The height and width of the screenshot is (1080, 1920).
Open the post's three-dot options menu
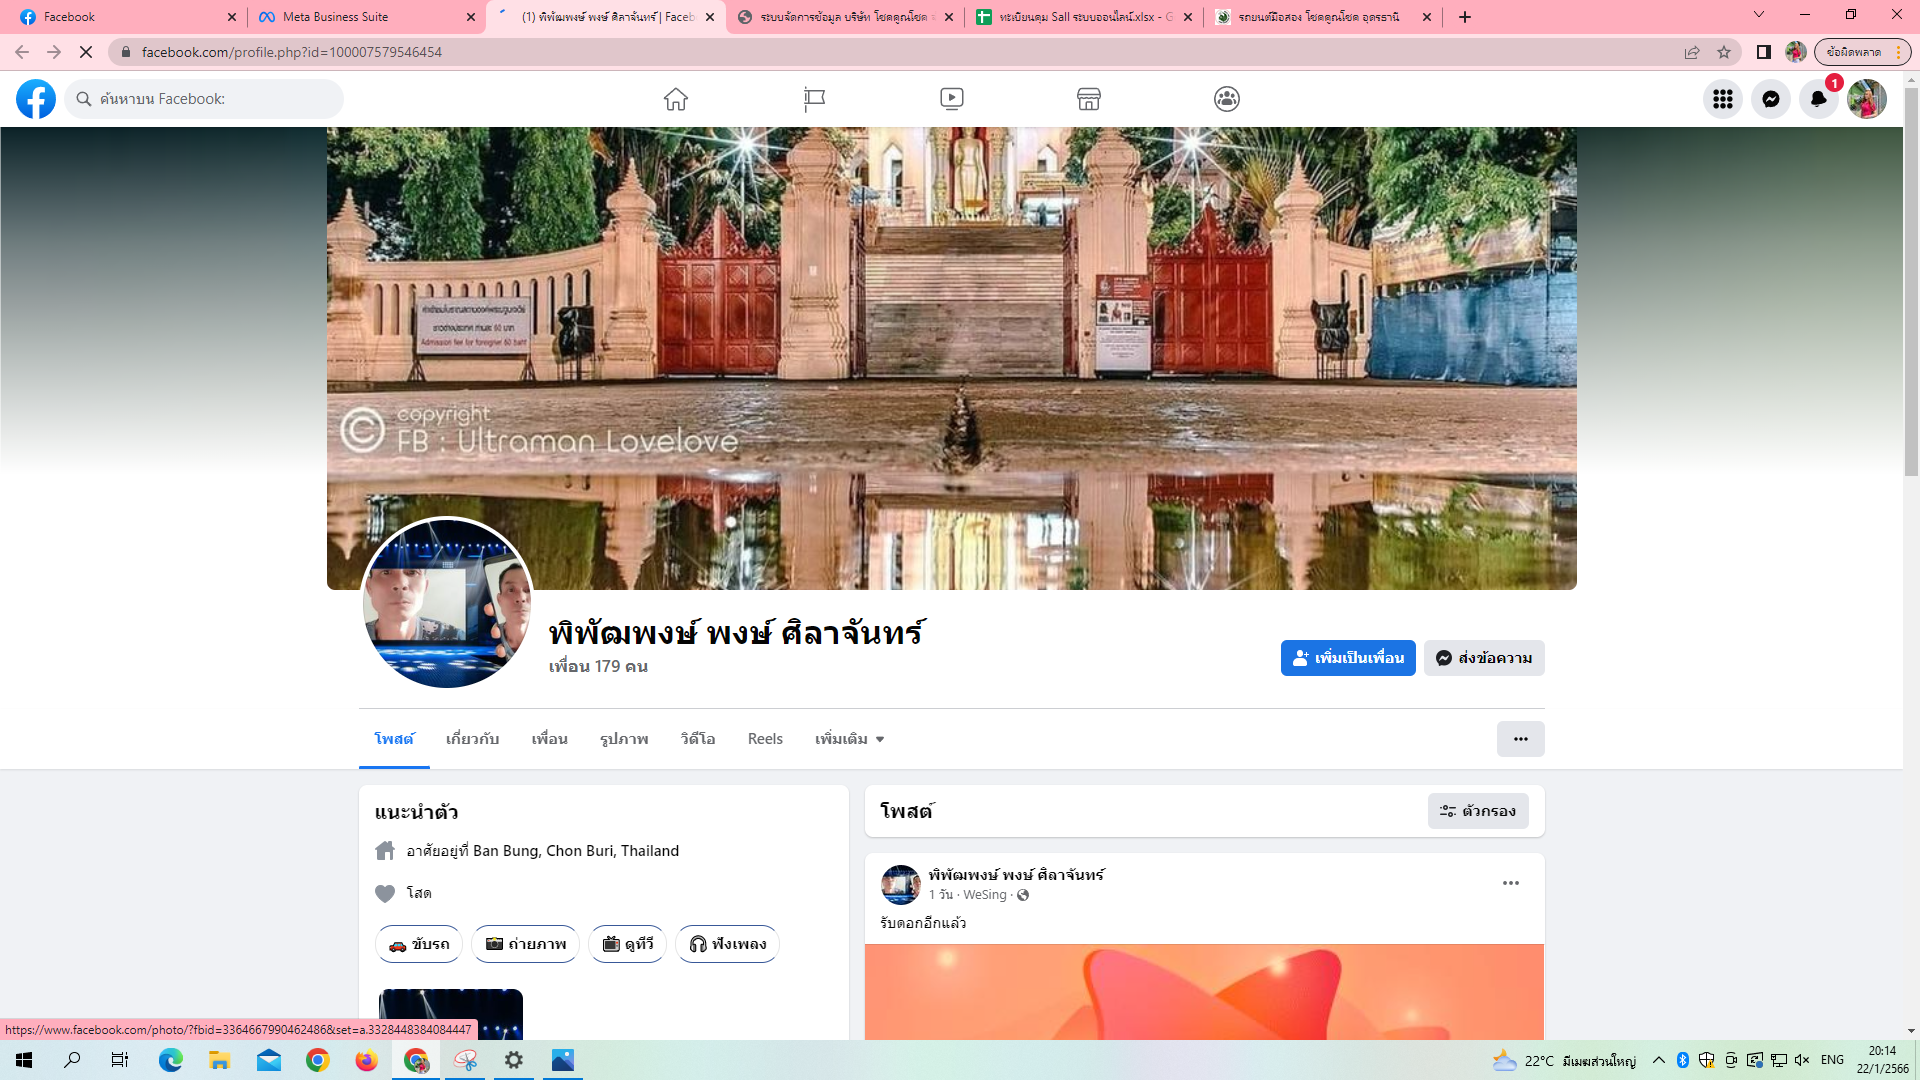(x=1510, y=883)
